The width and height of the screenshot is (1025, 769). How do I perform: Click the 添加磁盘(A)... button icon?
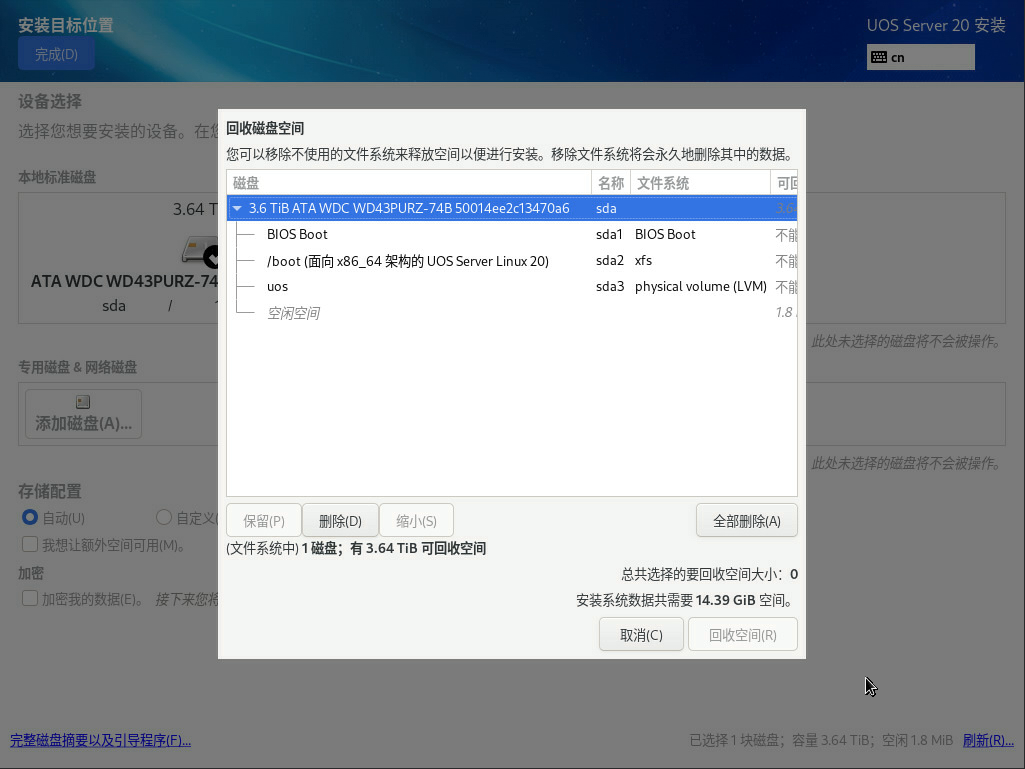83,402
